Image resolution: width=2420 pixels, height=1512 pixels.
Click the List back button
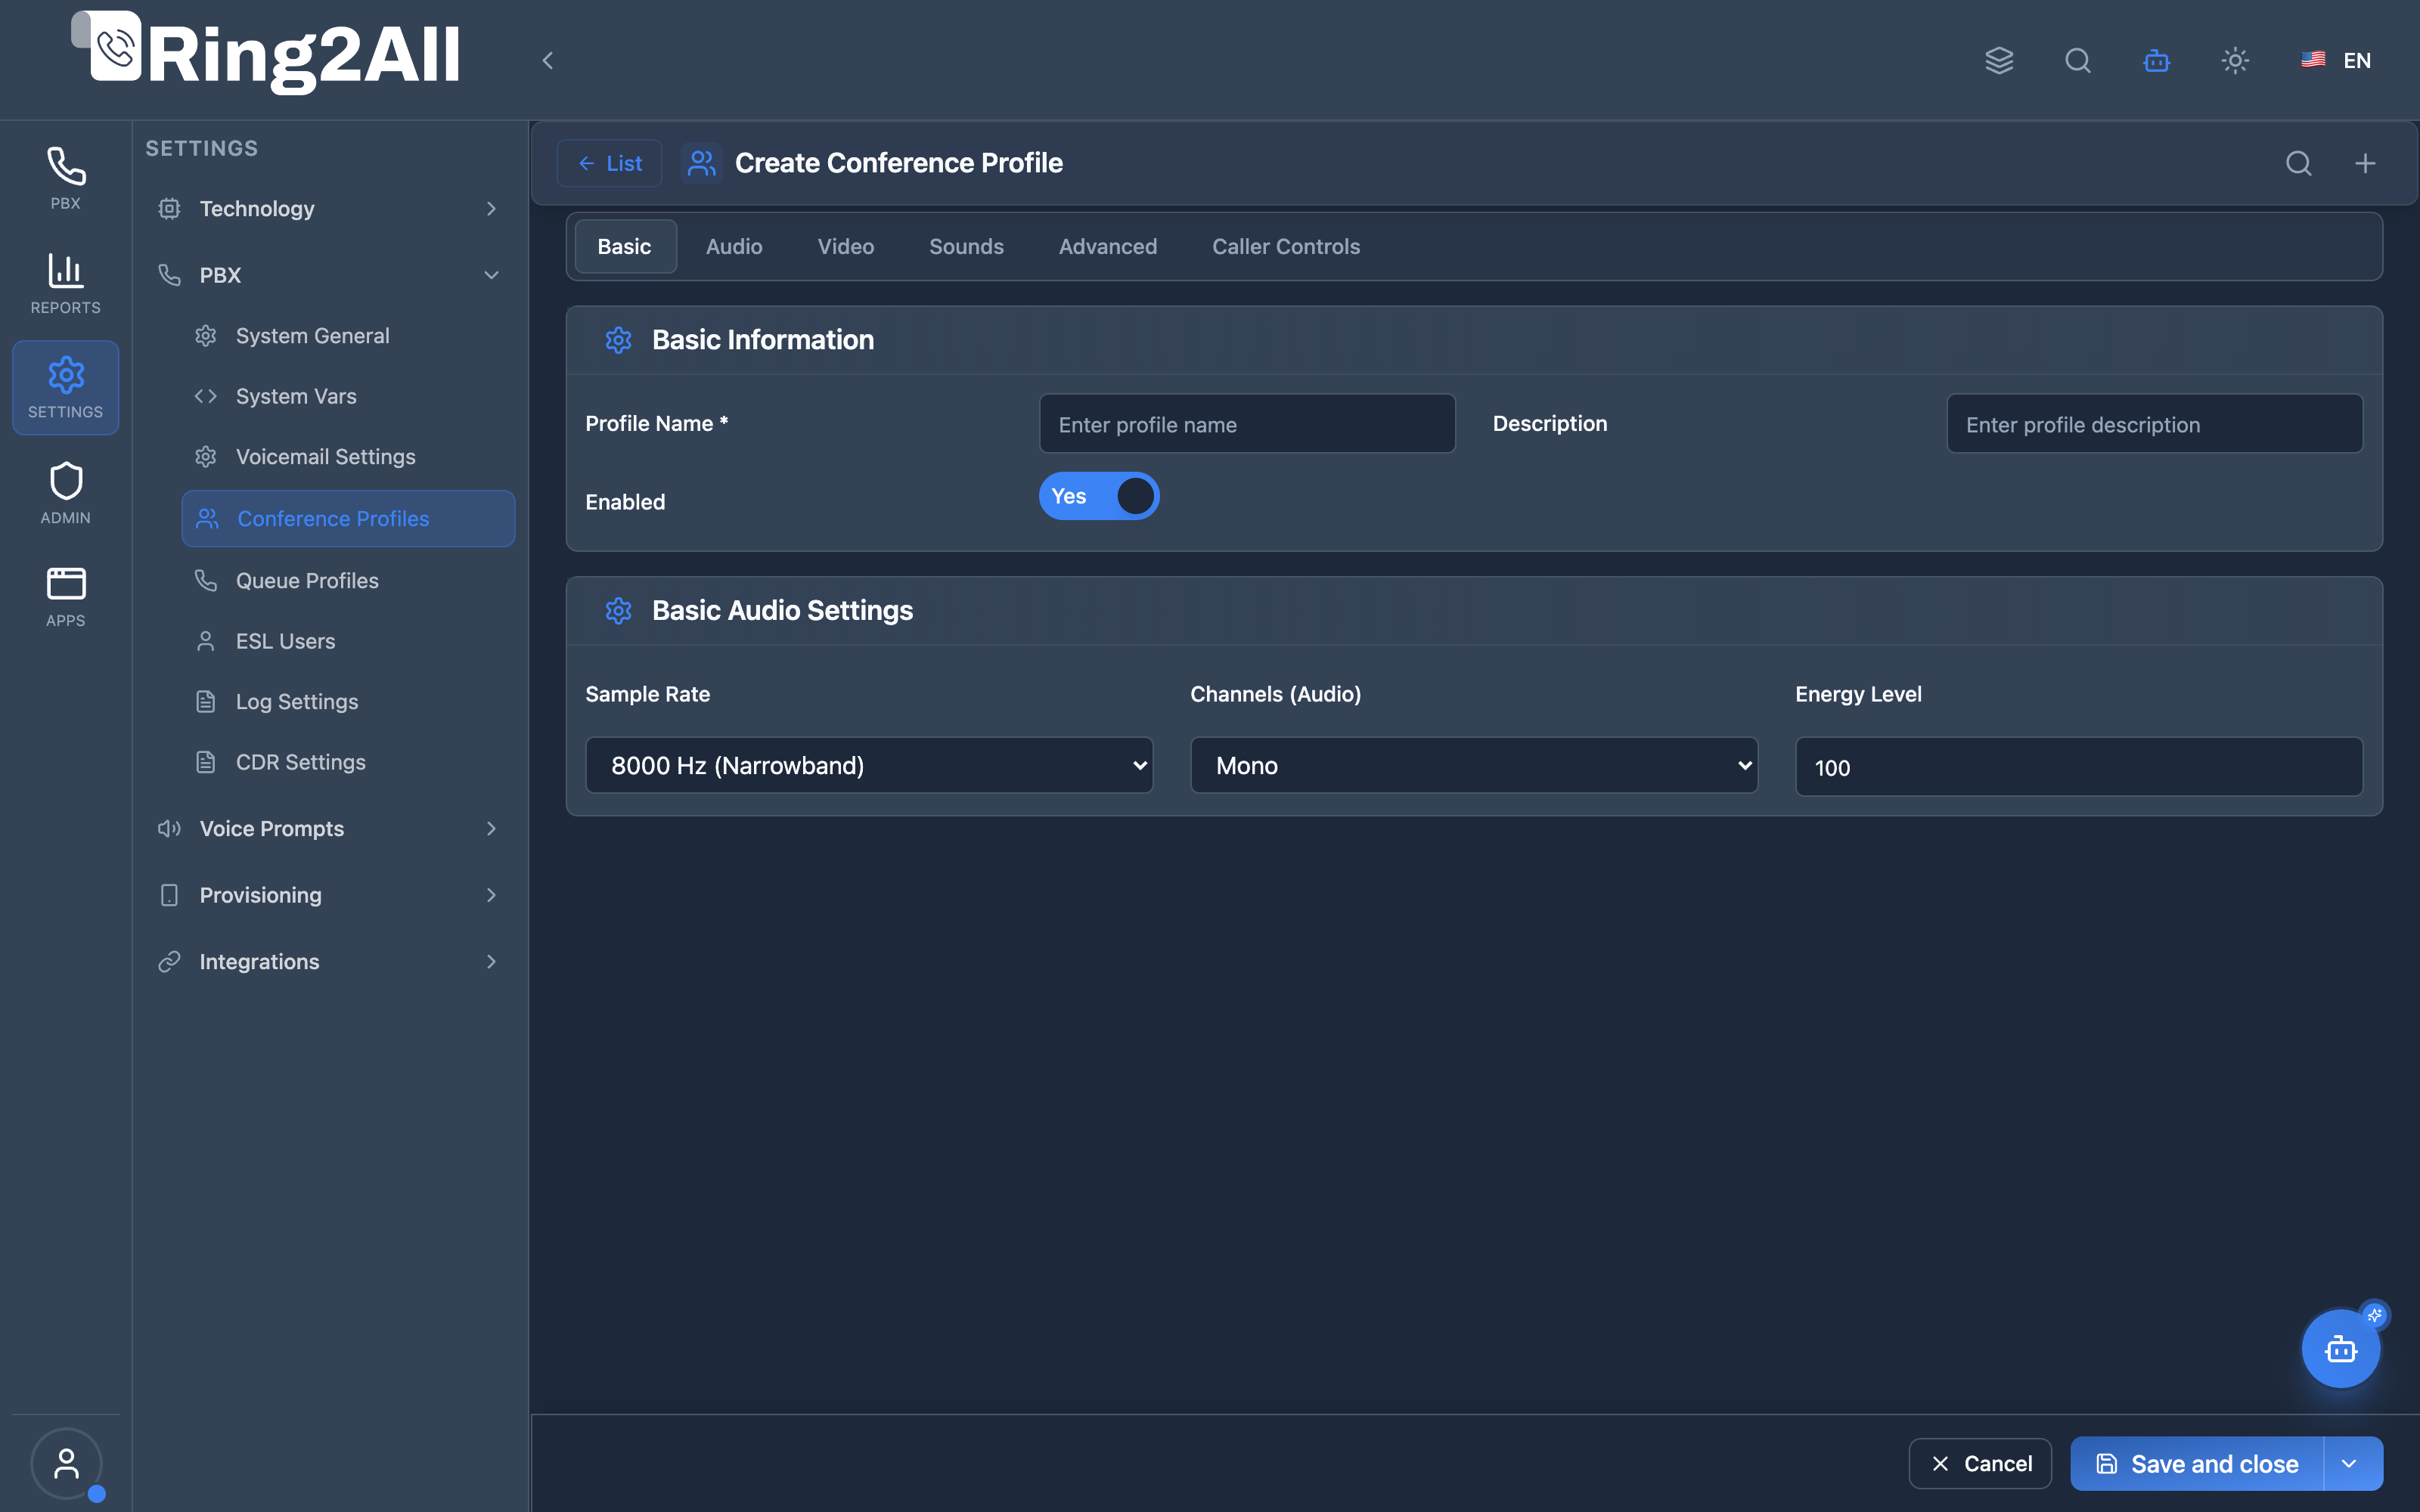tap(609, 163)
